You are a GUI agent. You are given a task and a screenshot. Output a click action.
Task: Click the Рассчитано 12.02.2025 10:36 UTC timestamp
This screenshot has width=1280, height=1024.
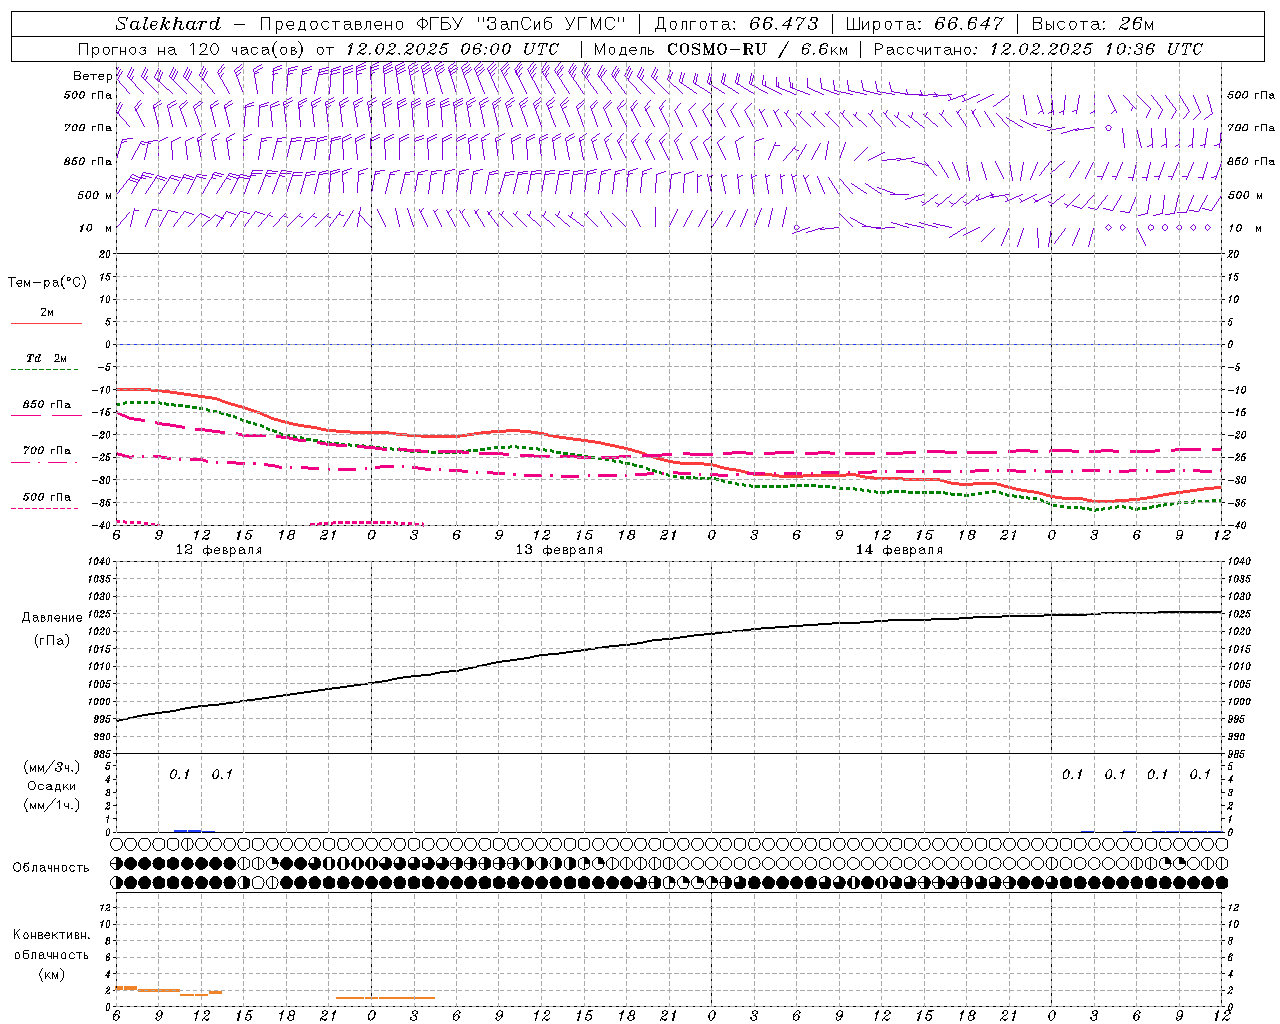[1037, 49]
